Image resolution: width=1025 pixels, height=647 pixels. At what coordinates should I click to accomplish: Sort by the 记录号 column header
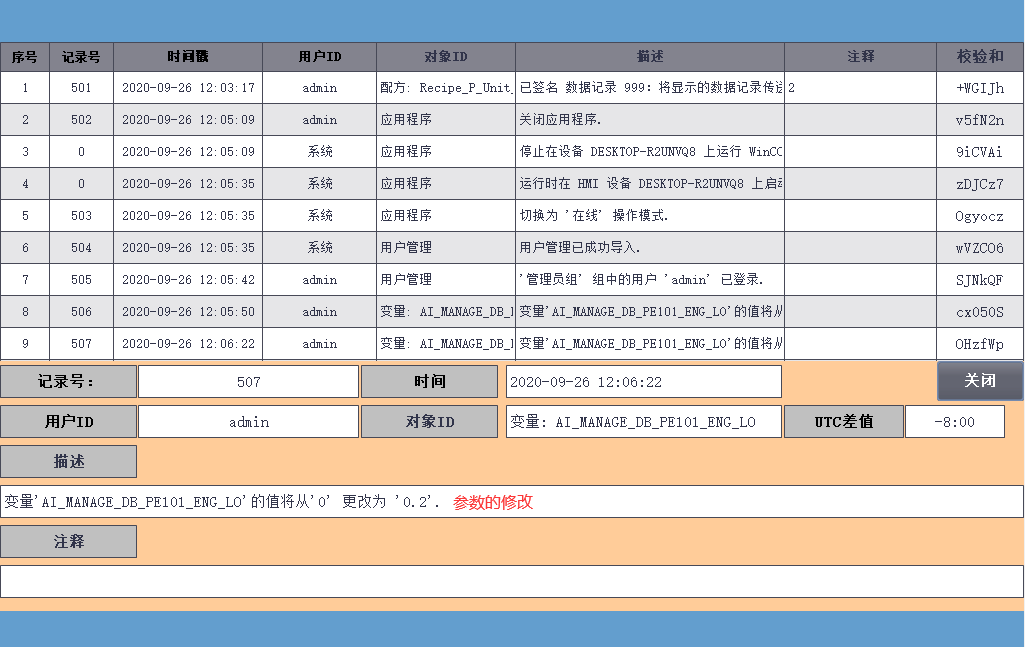point(81,57)
